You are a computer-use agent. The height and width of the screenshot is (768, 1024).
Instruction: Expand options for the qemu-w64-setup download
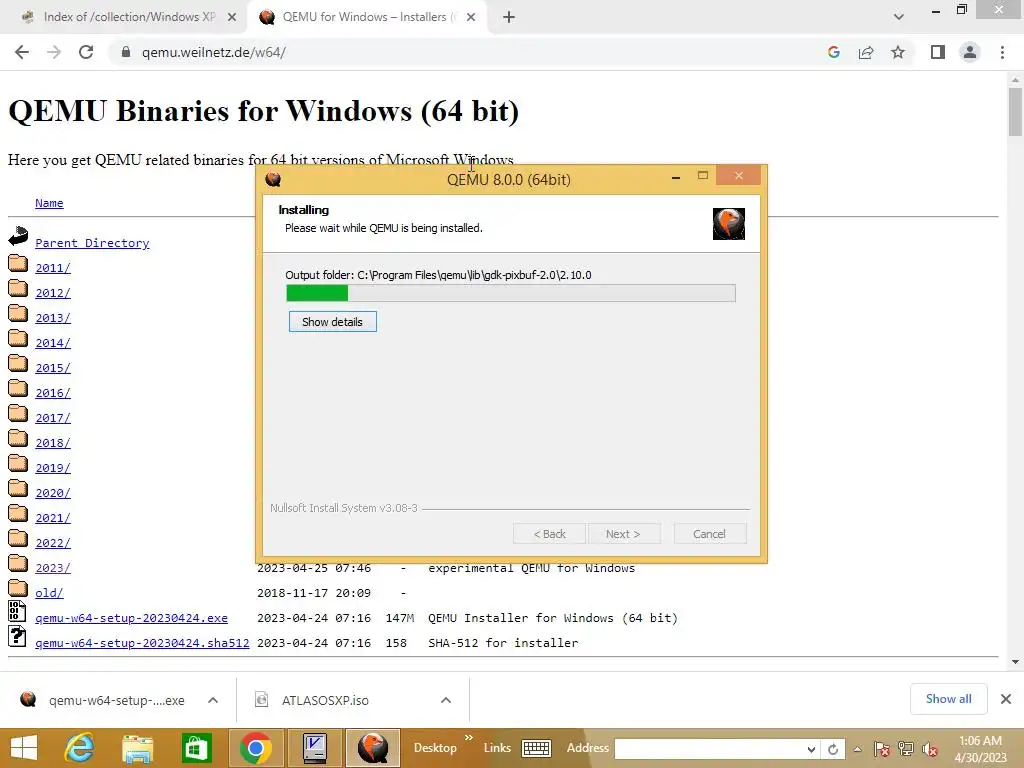(x=212, y=700)
